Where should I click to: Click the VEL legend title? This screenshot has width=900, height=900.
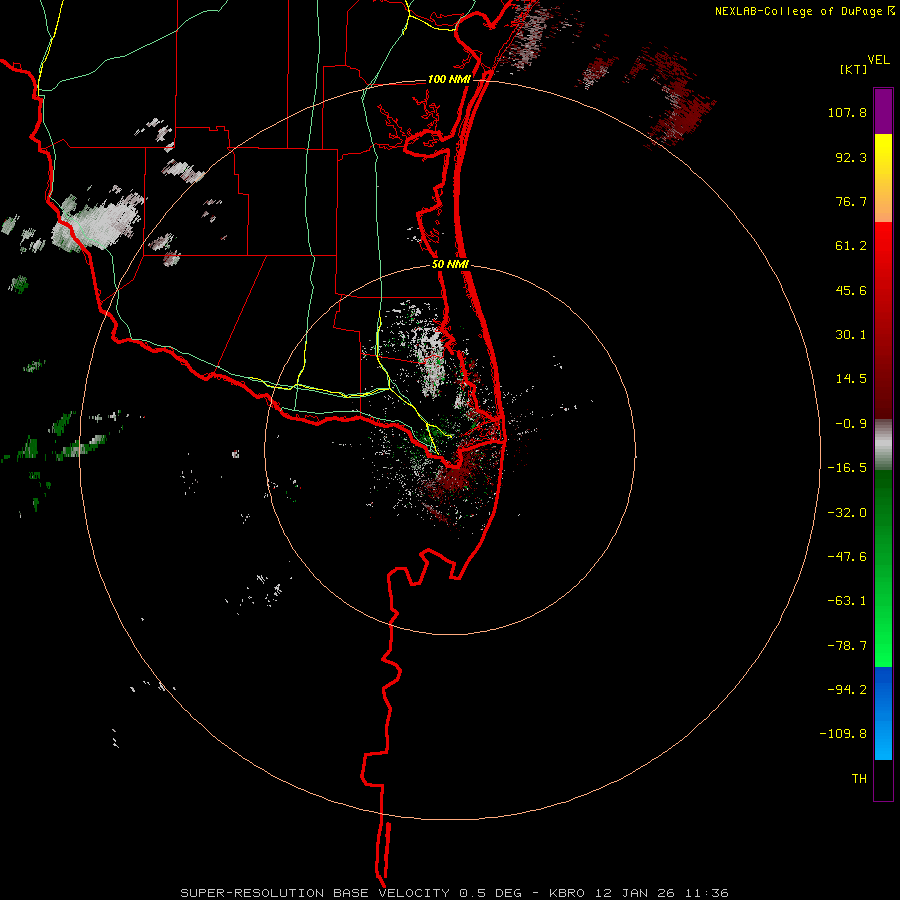(878, 60)
